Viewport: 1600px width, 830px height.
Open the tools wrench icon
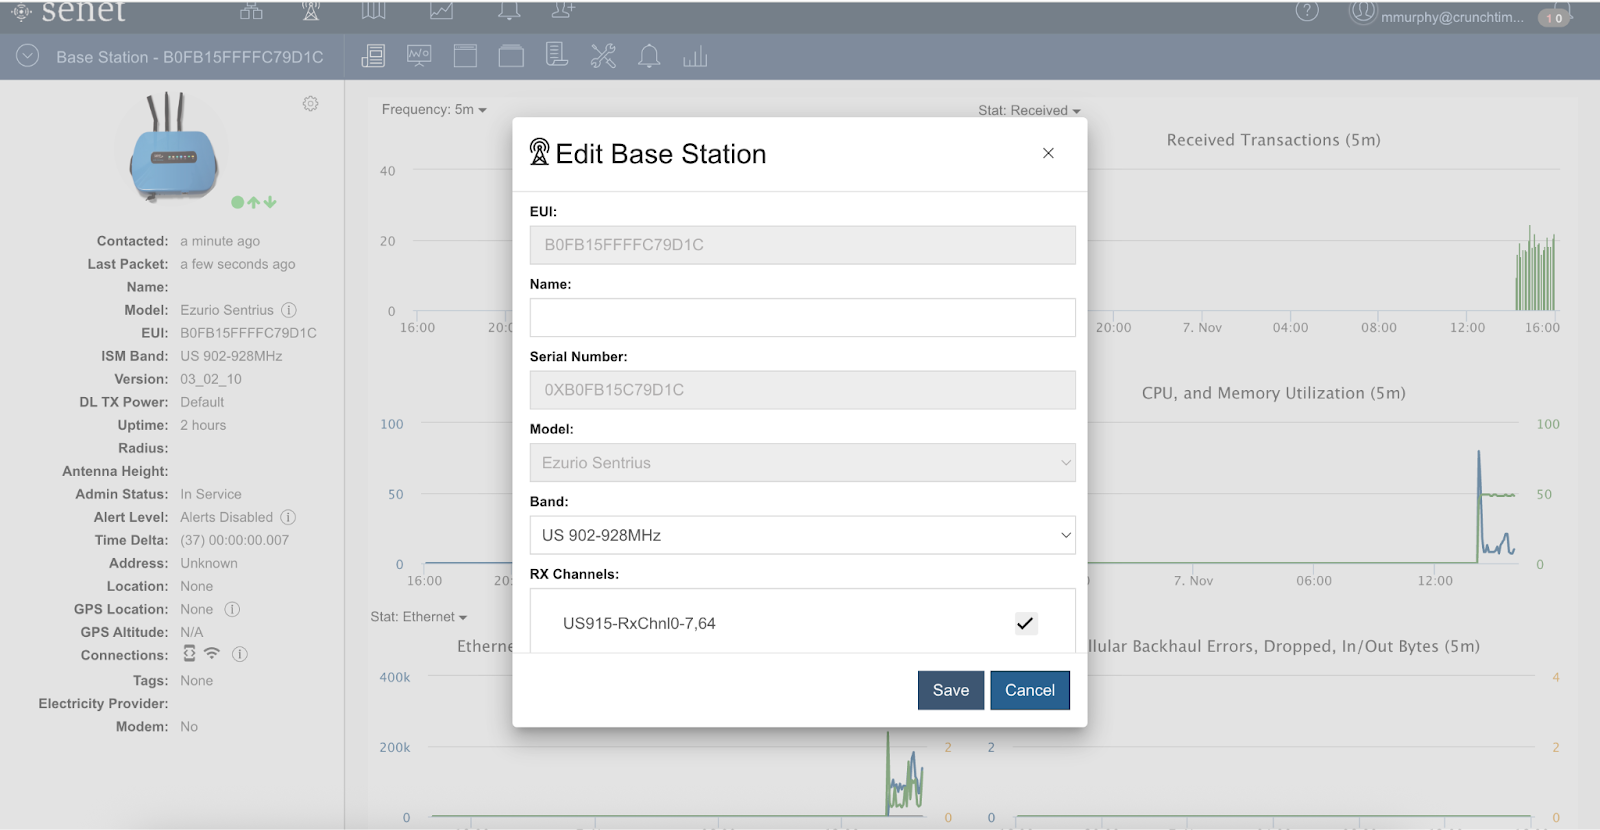(603, 56)
